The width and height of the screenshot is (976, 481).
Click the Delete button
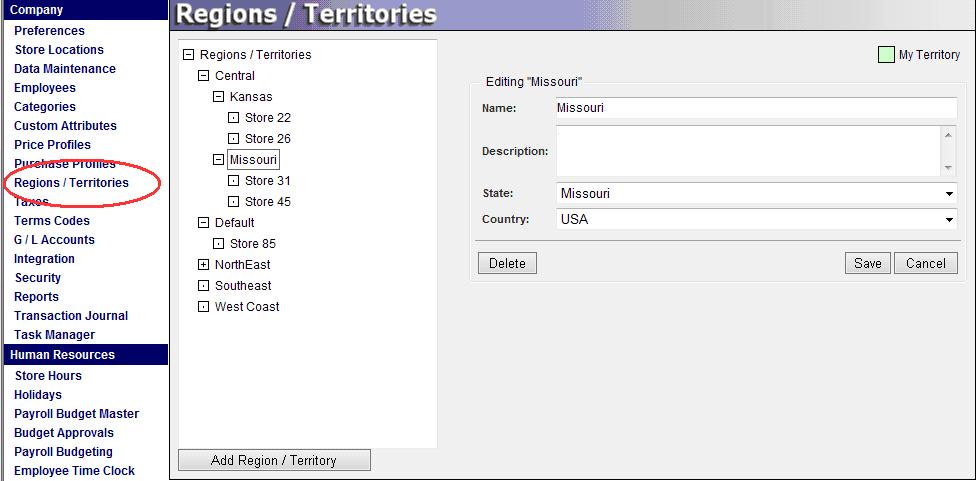click(x=507, y=263)
